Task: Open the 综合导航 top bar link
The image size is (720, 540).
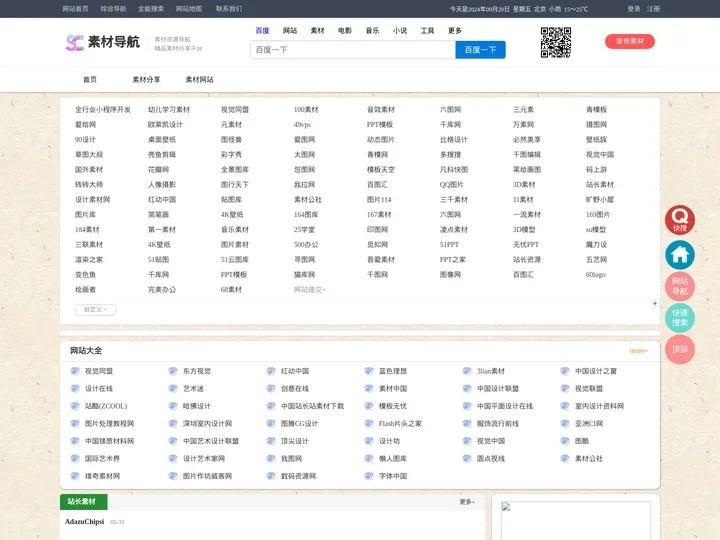Action: point(113,9)
